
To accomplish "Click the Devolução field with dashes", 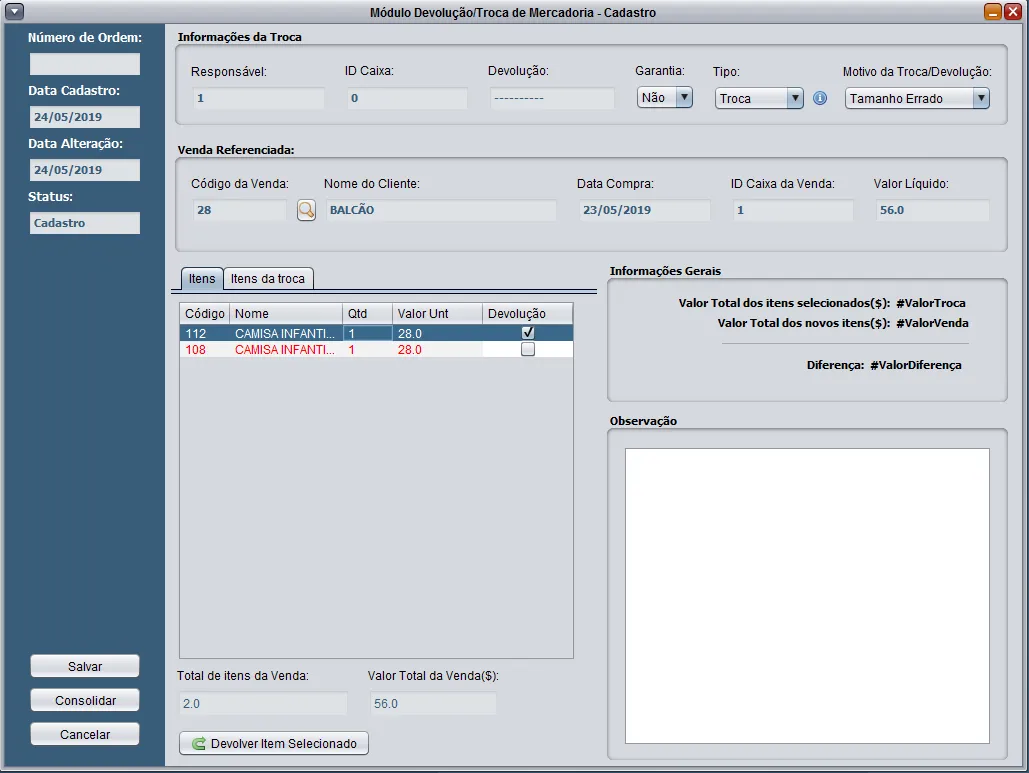I will (552, 98).
